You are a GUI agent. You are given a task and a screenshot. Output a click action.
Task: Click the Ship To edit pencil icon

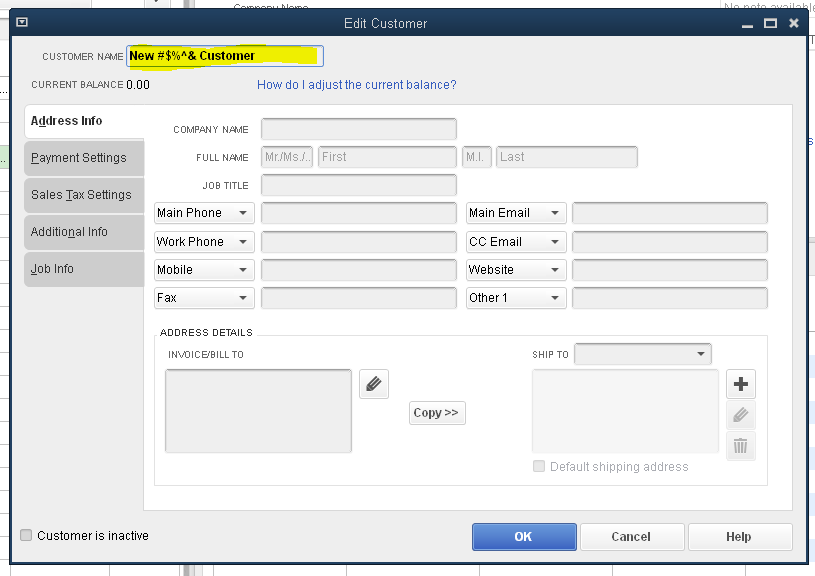point(740,415)
